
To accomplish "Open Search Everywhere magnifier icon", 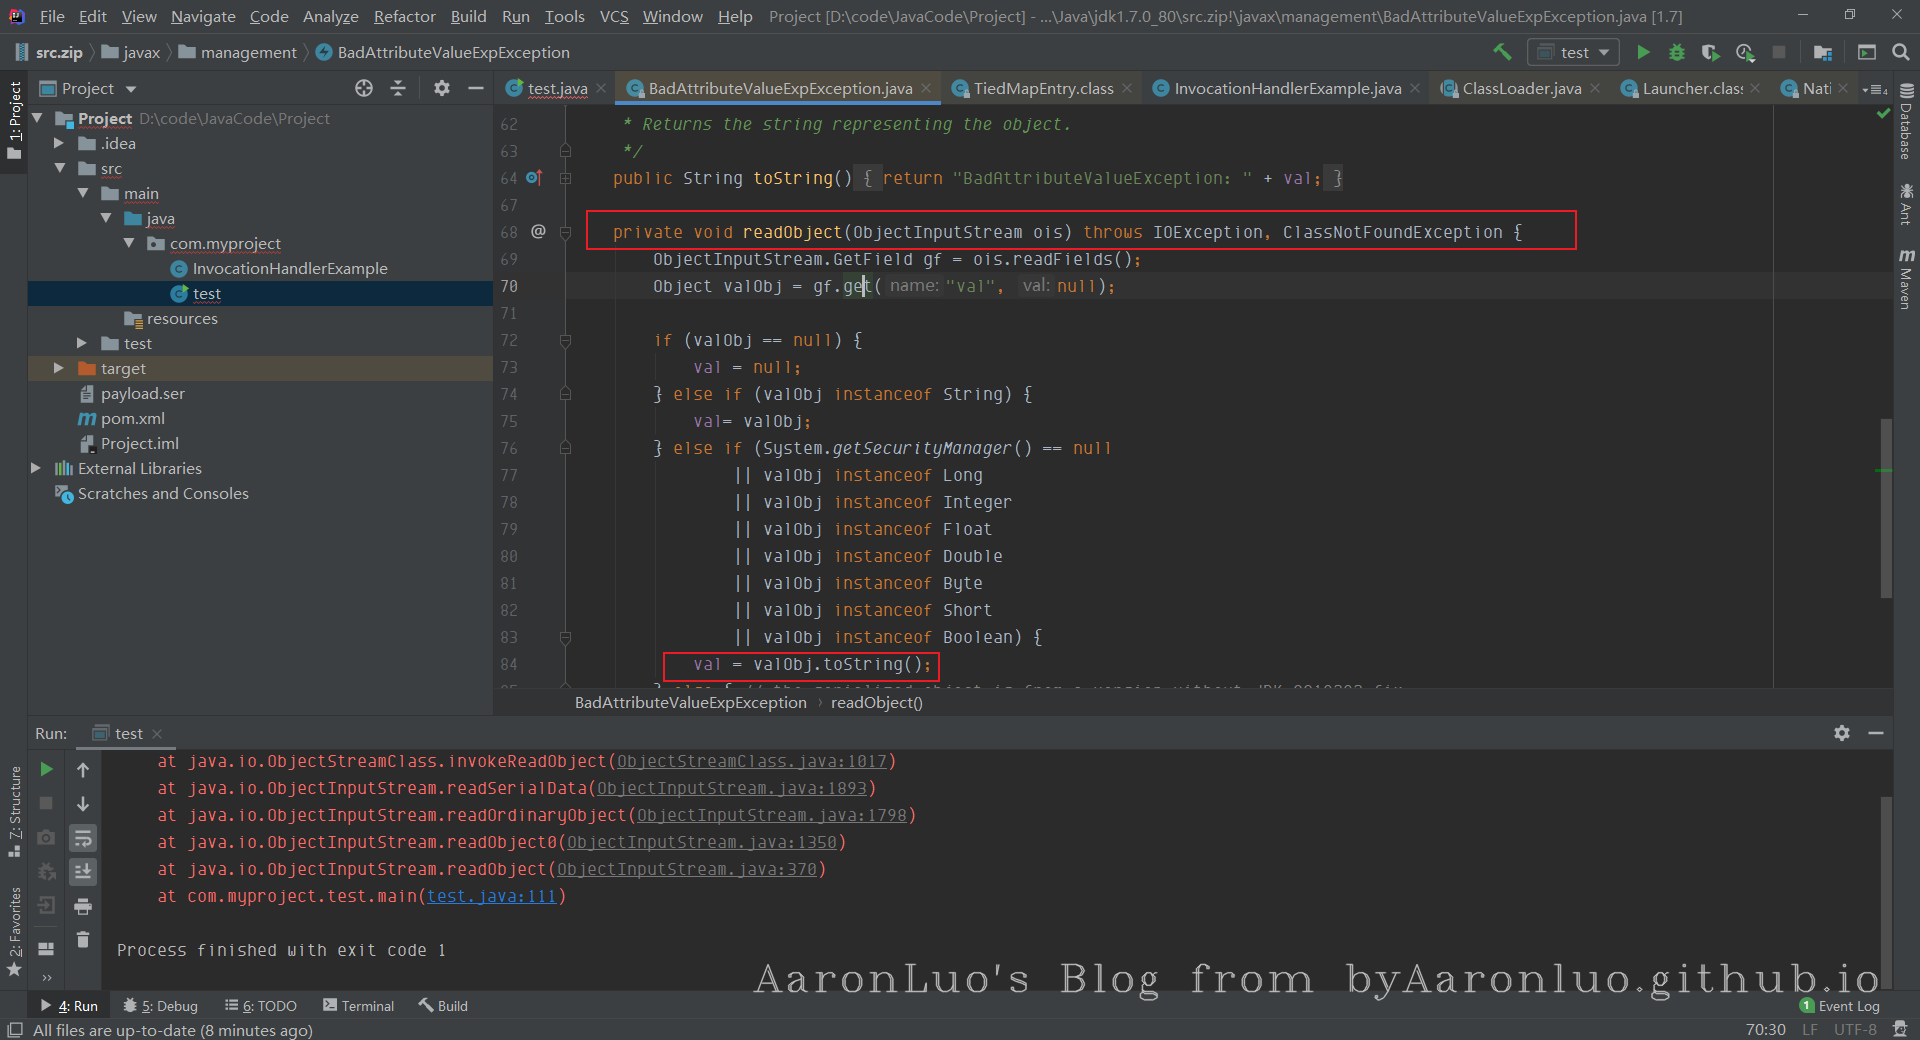I will (1900, 52).
